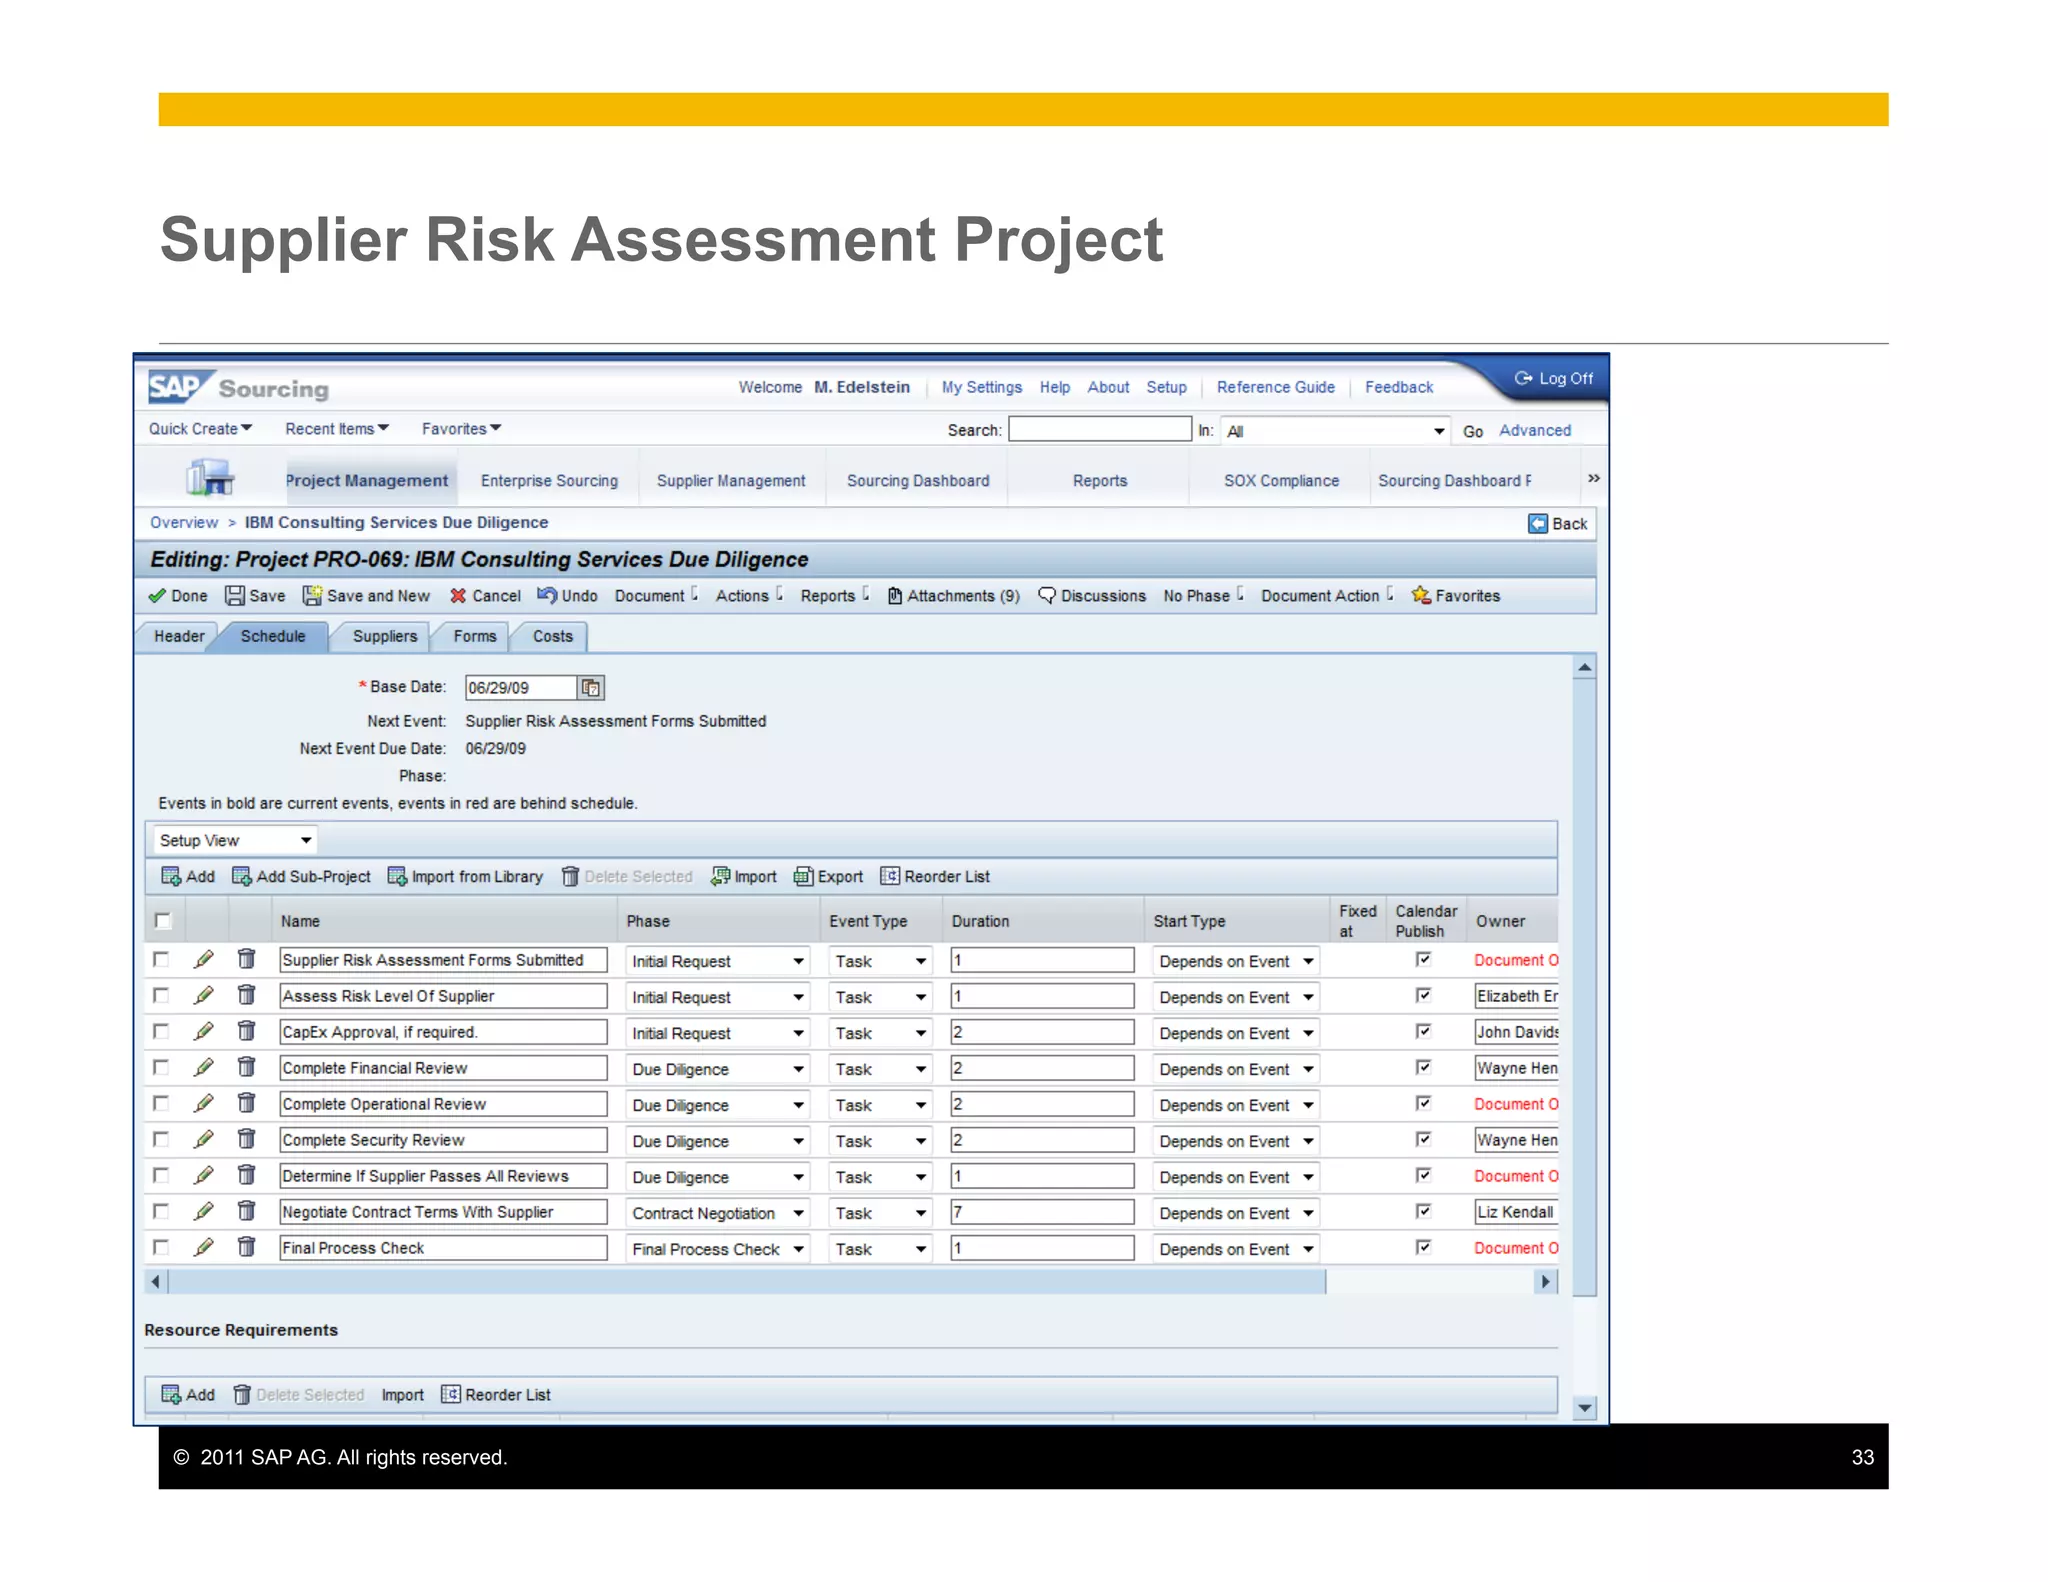Open the Document Action menu
Screen dimensions: 2048x1582
(x=1326, y=596)
